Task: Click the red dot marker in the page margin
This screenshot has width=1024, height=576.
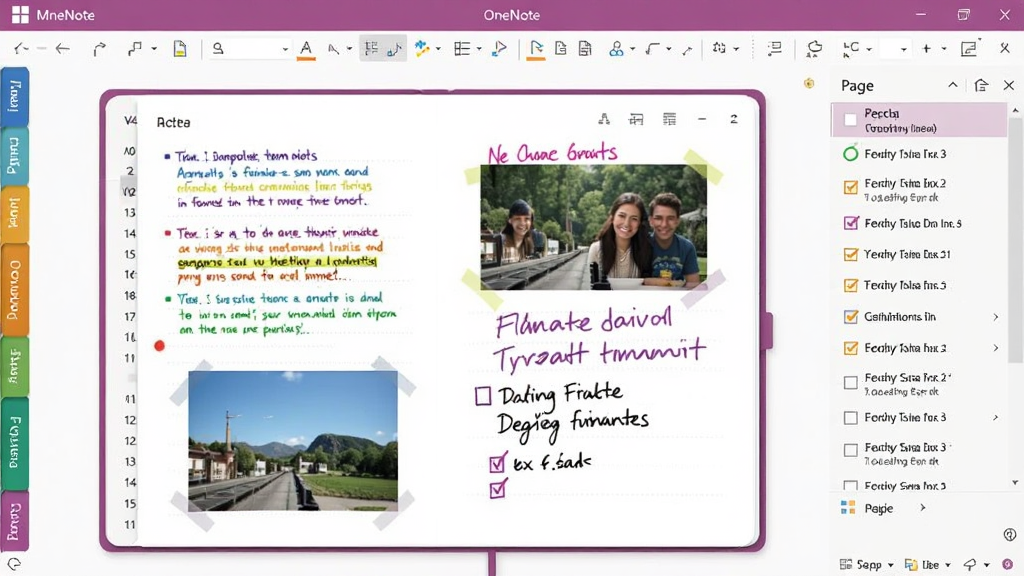Action: (159, 345)
